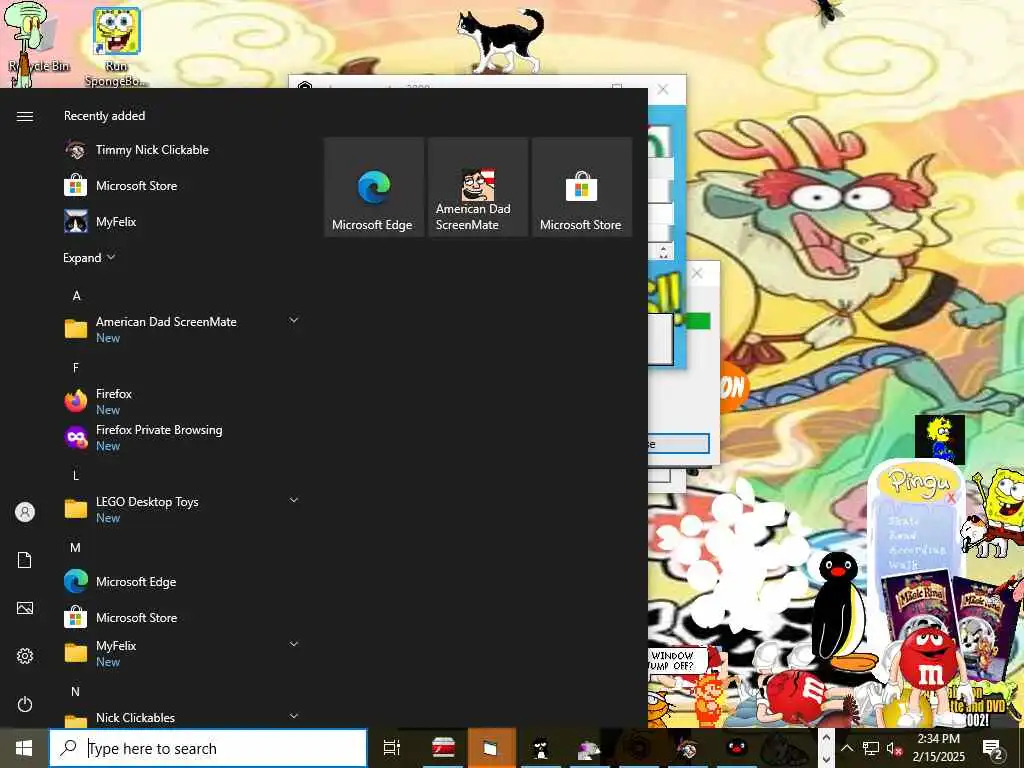The width and height of the screenshot is (1024, 768).
Task: Click the letter N section header
Action: (x=76, y=691)
